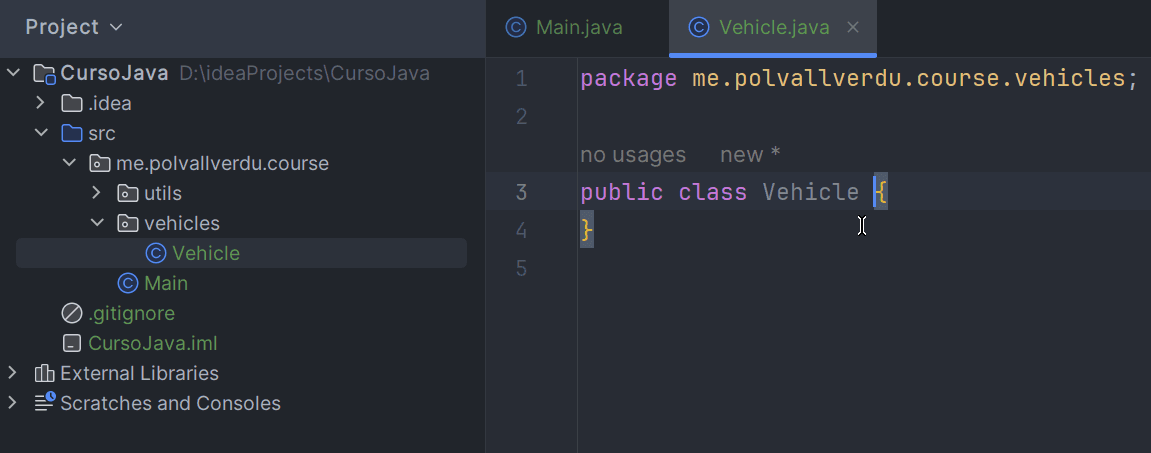Select the CursoJava.iml file row
The height and width of the screenshot is (453, 1151).
[242, 344]
